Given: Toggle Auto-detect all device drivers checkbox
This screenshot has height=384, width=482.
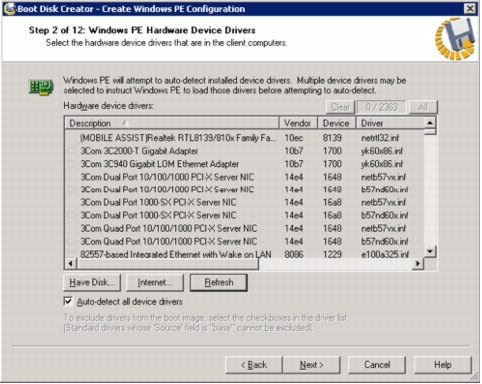Looking at the screenshot, I should point(68,302).
